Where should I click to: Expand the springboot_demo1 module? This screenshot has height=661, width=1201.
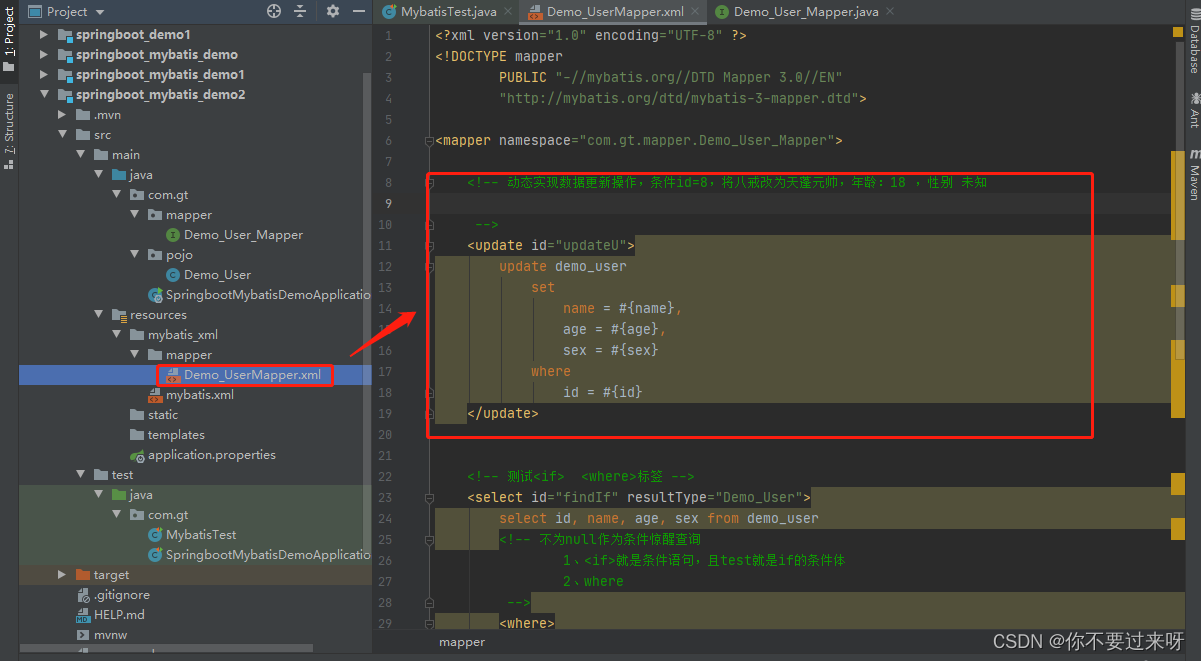coord(44,35)
